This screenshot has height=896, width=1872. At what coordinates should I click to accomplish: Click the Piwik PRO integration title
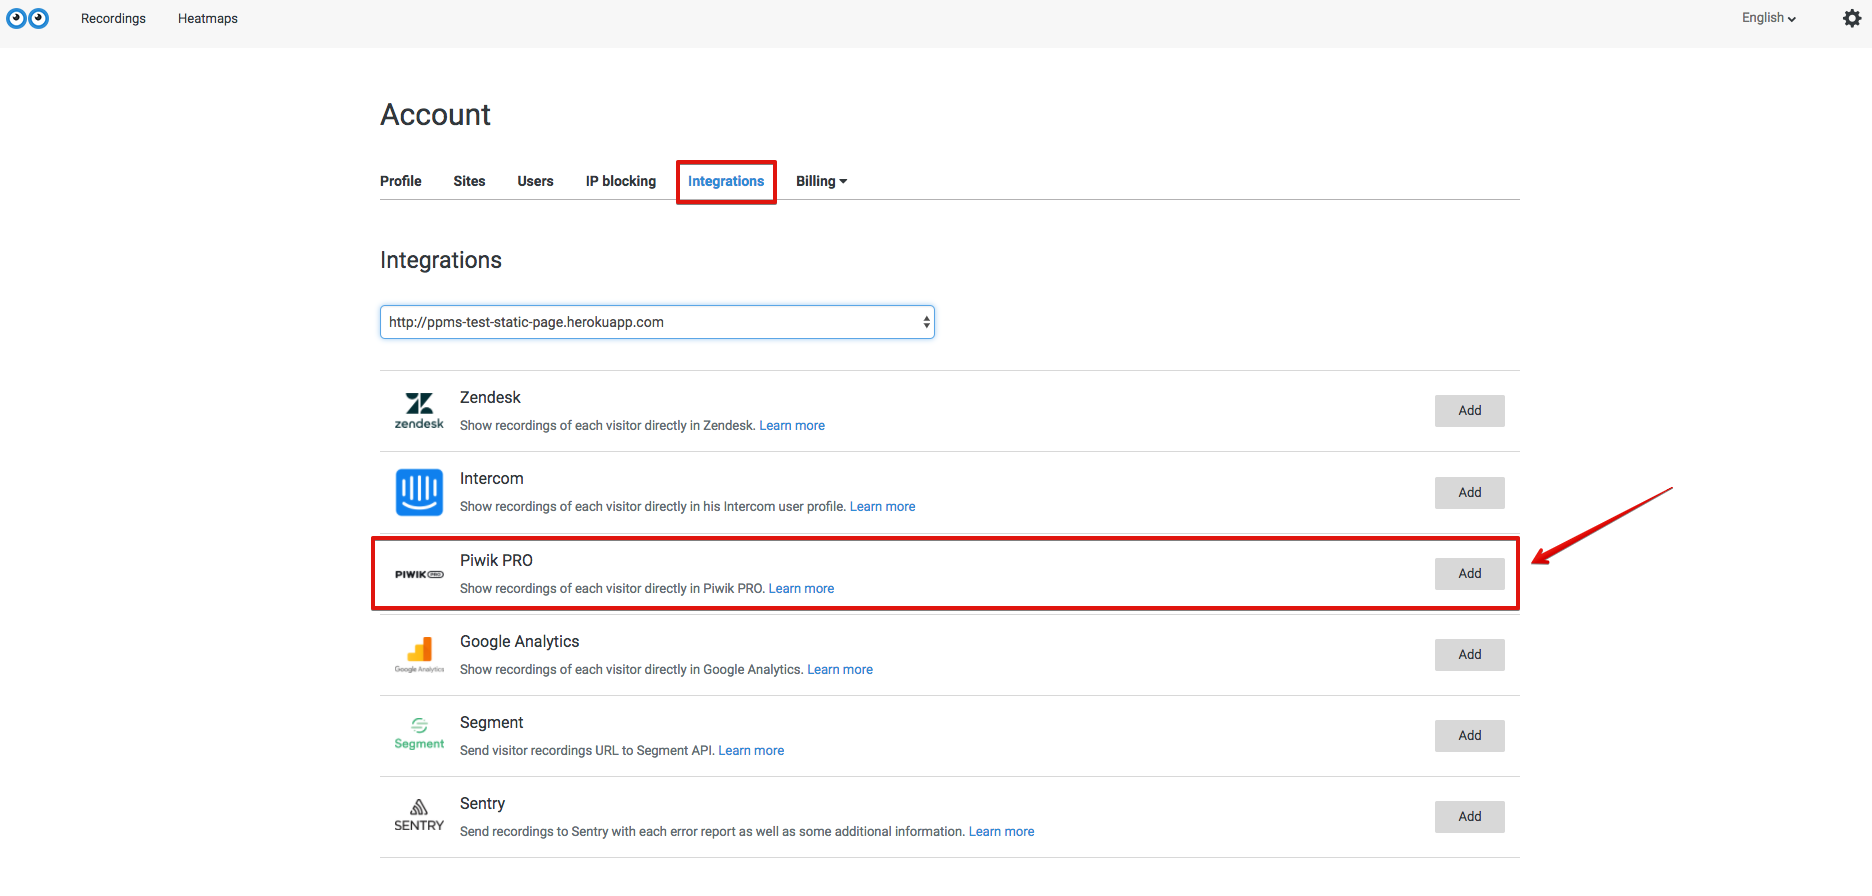click(x=496, y=561)
